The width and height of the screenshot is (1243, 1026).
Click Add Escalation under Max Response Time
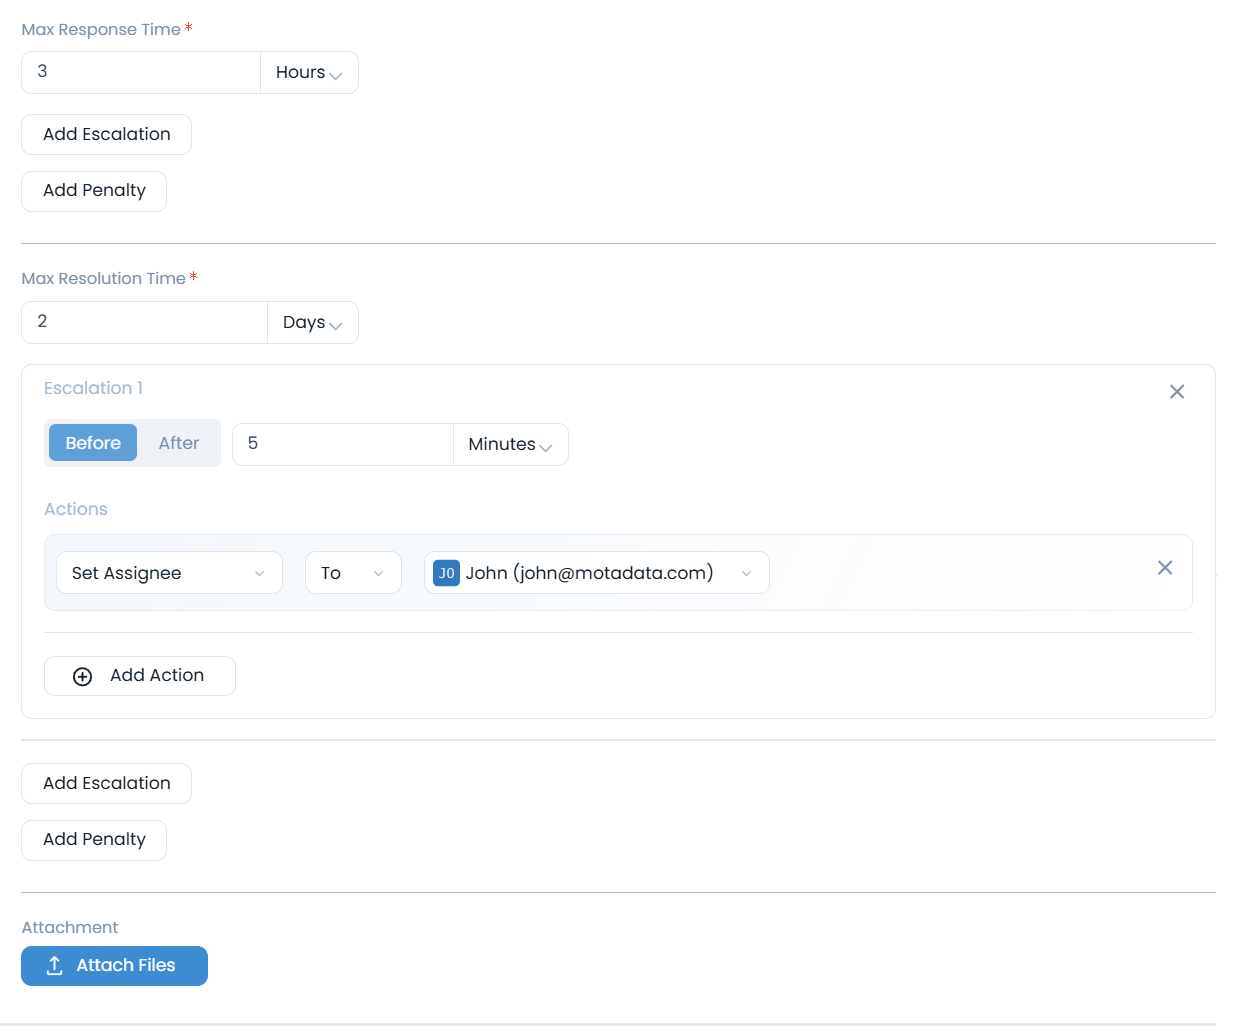[x=106, y=135]
